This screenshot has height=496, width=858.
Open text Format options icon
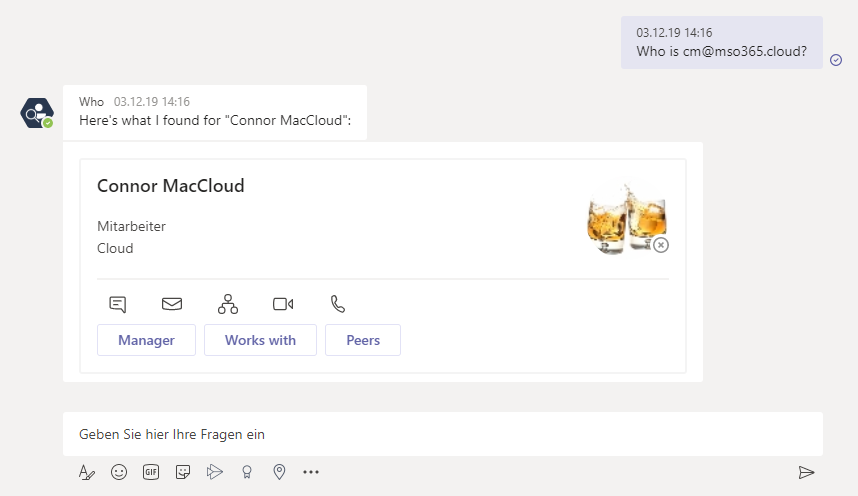click(86, 472)
